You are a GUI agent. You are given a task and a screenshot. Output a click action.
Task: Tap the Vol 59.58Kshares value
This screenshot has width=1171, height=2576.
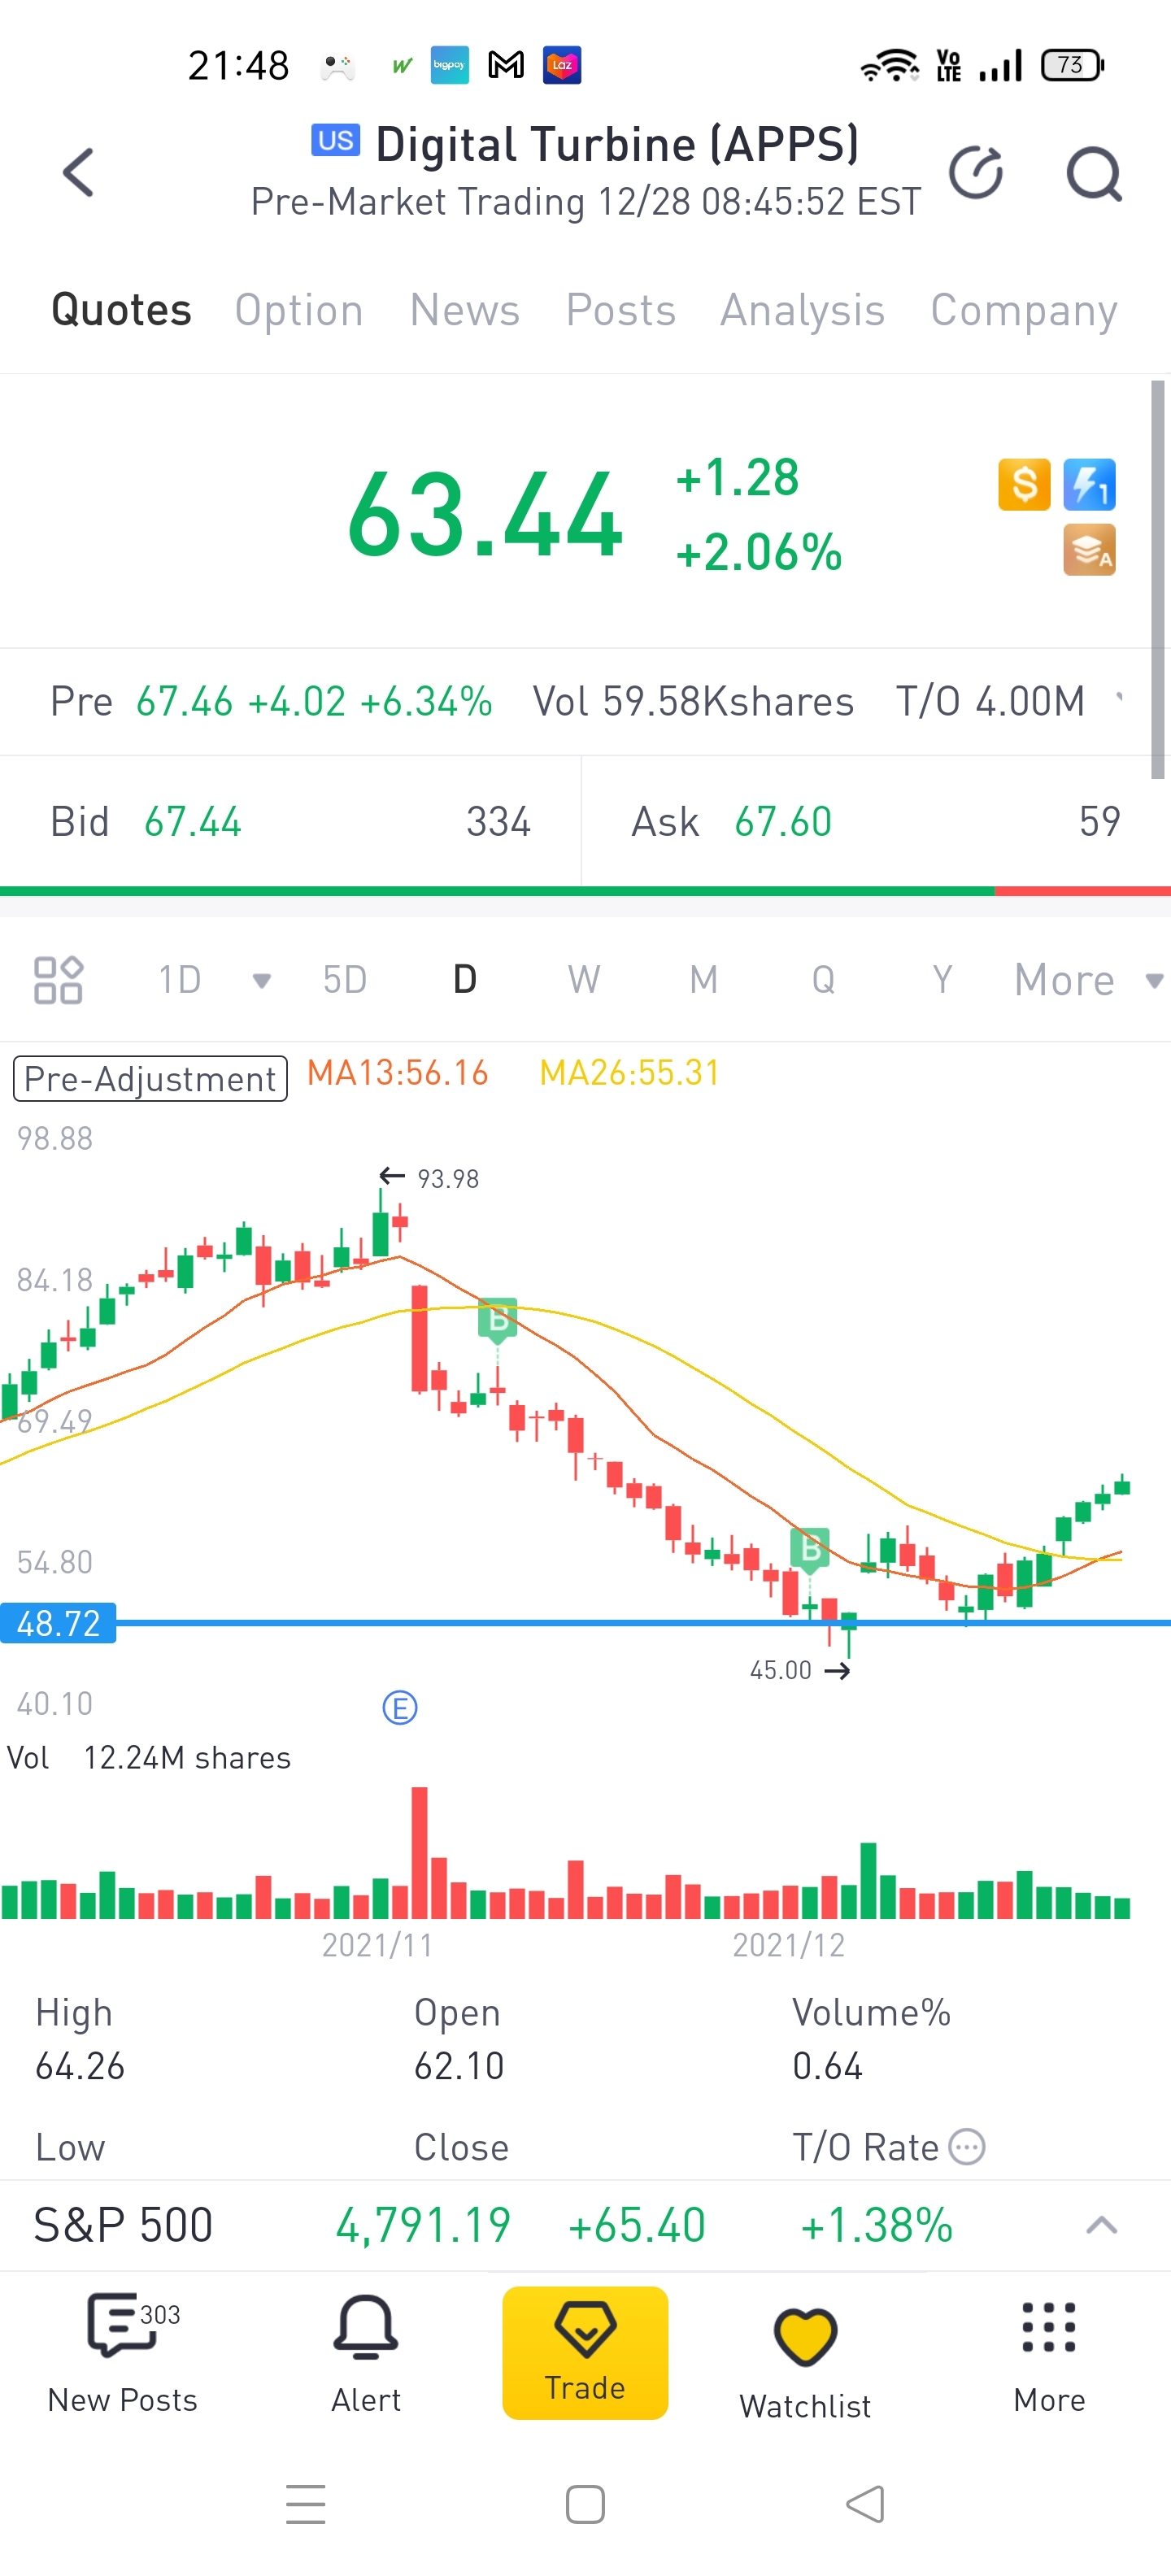[x=693, y=701]
